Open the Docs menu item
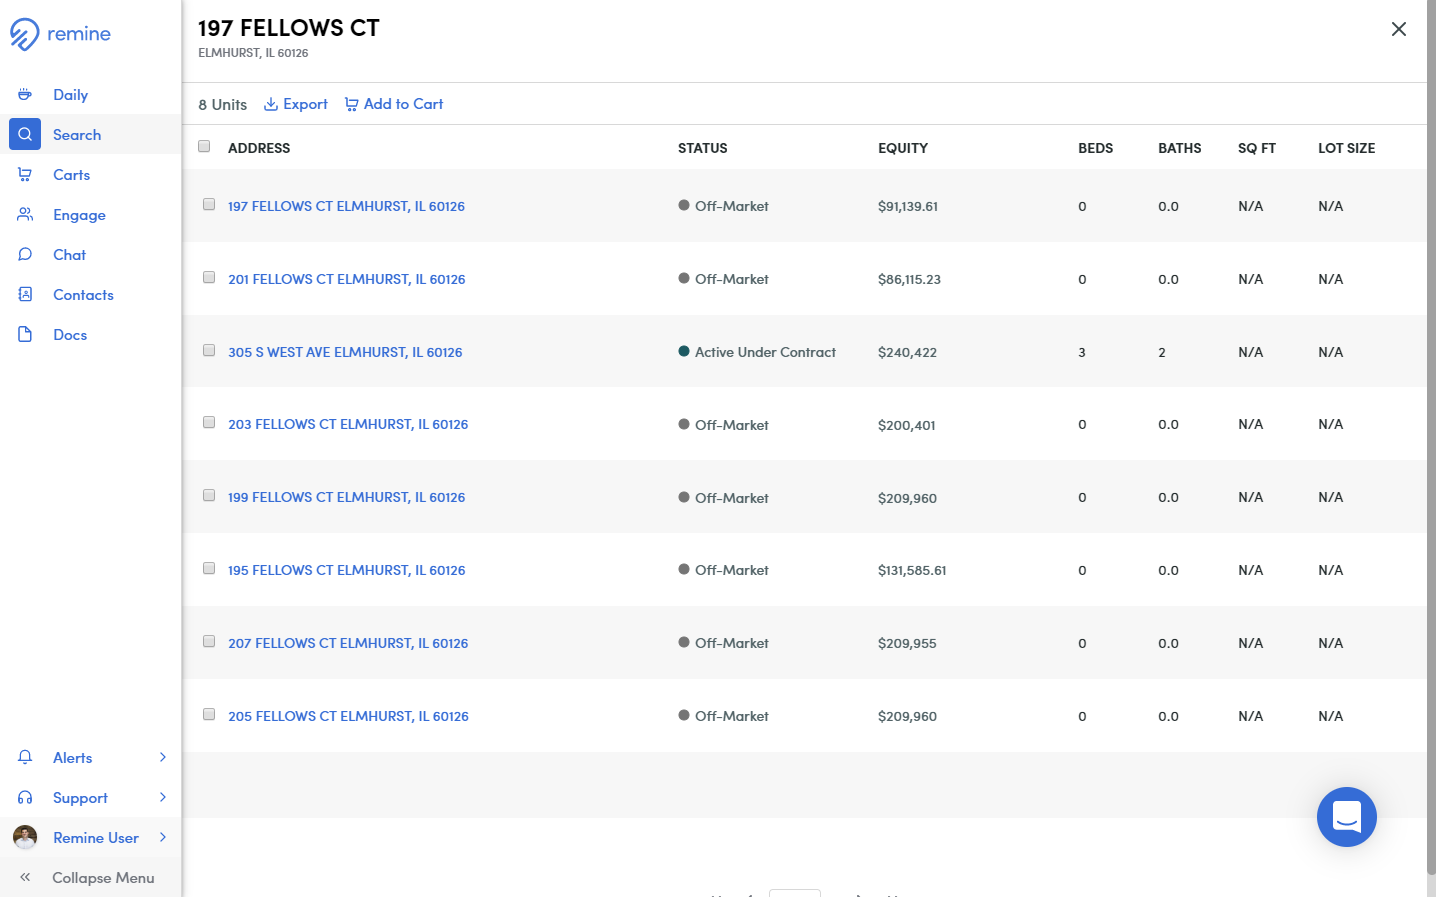Image resolution: width=1436 pixels, height=897 pixels. pyautogui.click(x=70, y=335)
